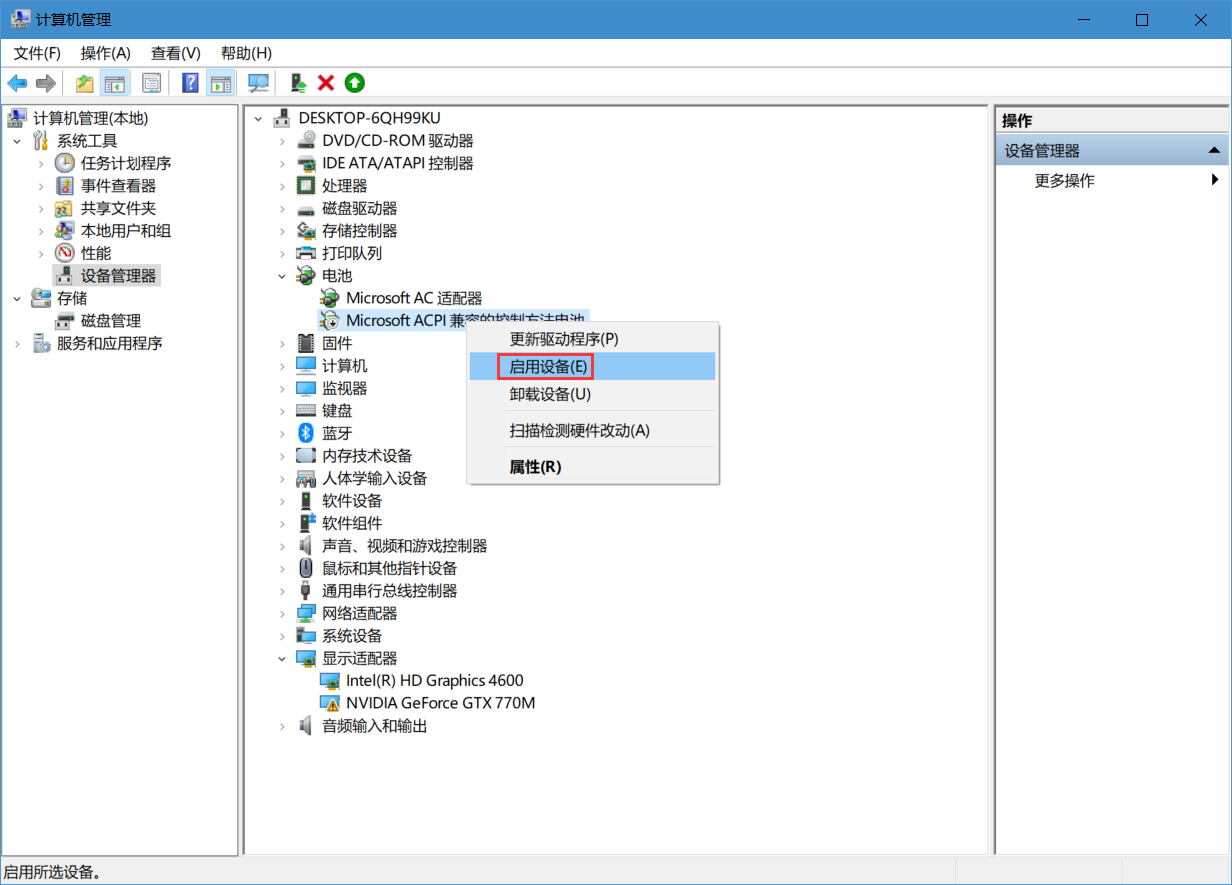Click the green enable device toolbar icon
1232x885 pixels.
[354, 83]
